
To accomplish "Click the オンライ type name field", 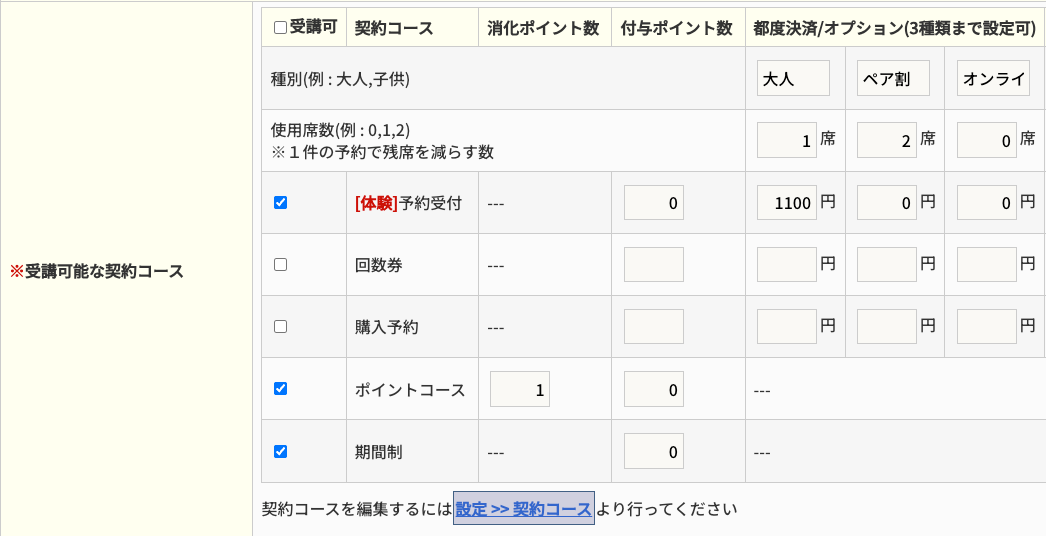I will click(993, 78).
